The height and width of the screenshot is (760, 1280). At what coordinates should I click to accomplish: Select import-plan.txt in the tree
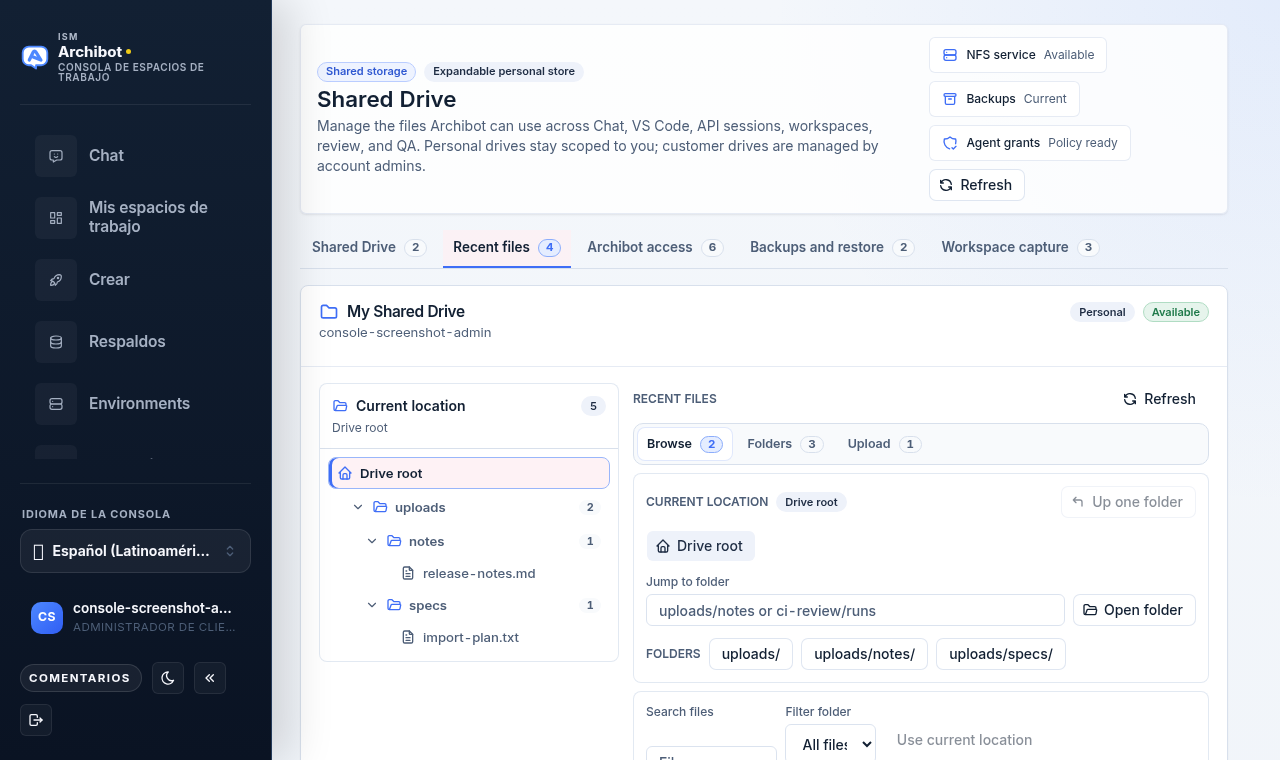[471, 638]
